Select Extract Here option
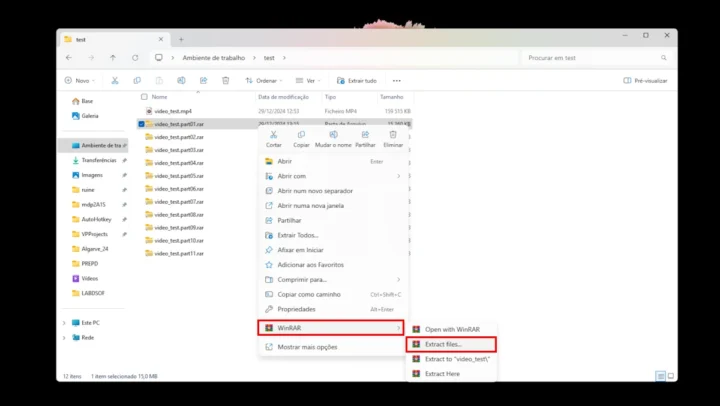Viewport: 720px width, 406px height. tap(451, 373)
